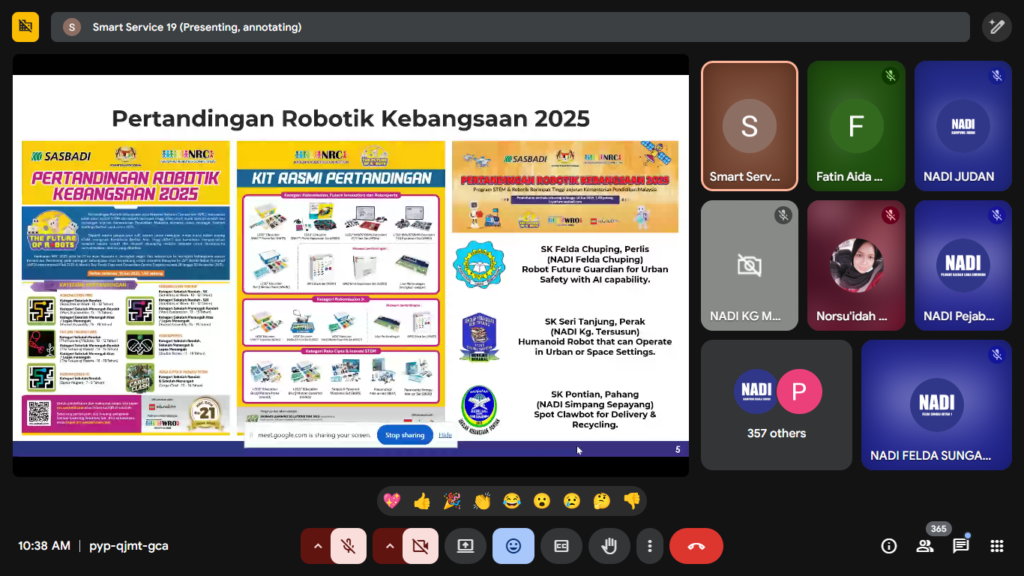Click the Hide link in sharing bar
1024x576 pixels.
[445, 435]
